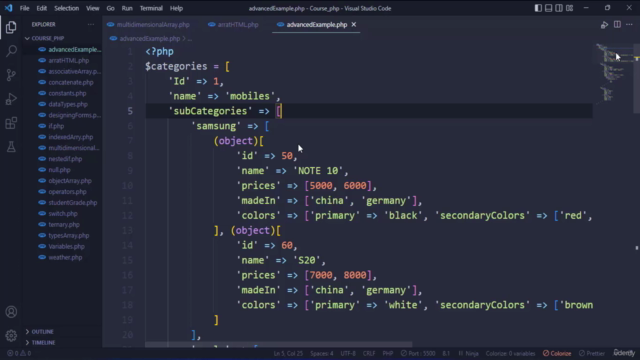Click the Run Code icon in editor title
Image resolution: width=640 pixels, height=360 pixels.
[604, 25]
